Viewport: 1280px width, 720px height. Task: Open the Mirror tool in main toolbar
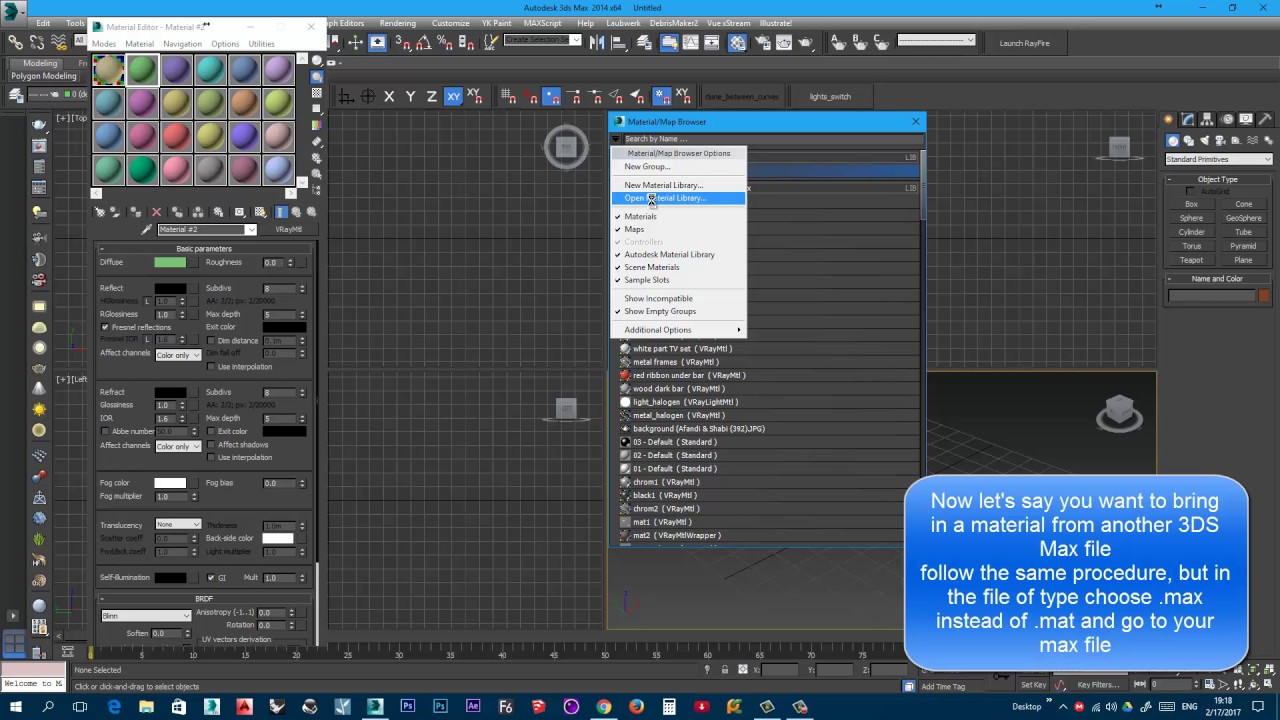point(597,42)
